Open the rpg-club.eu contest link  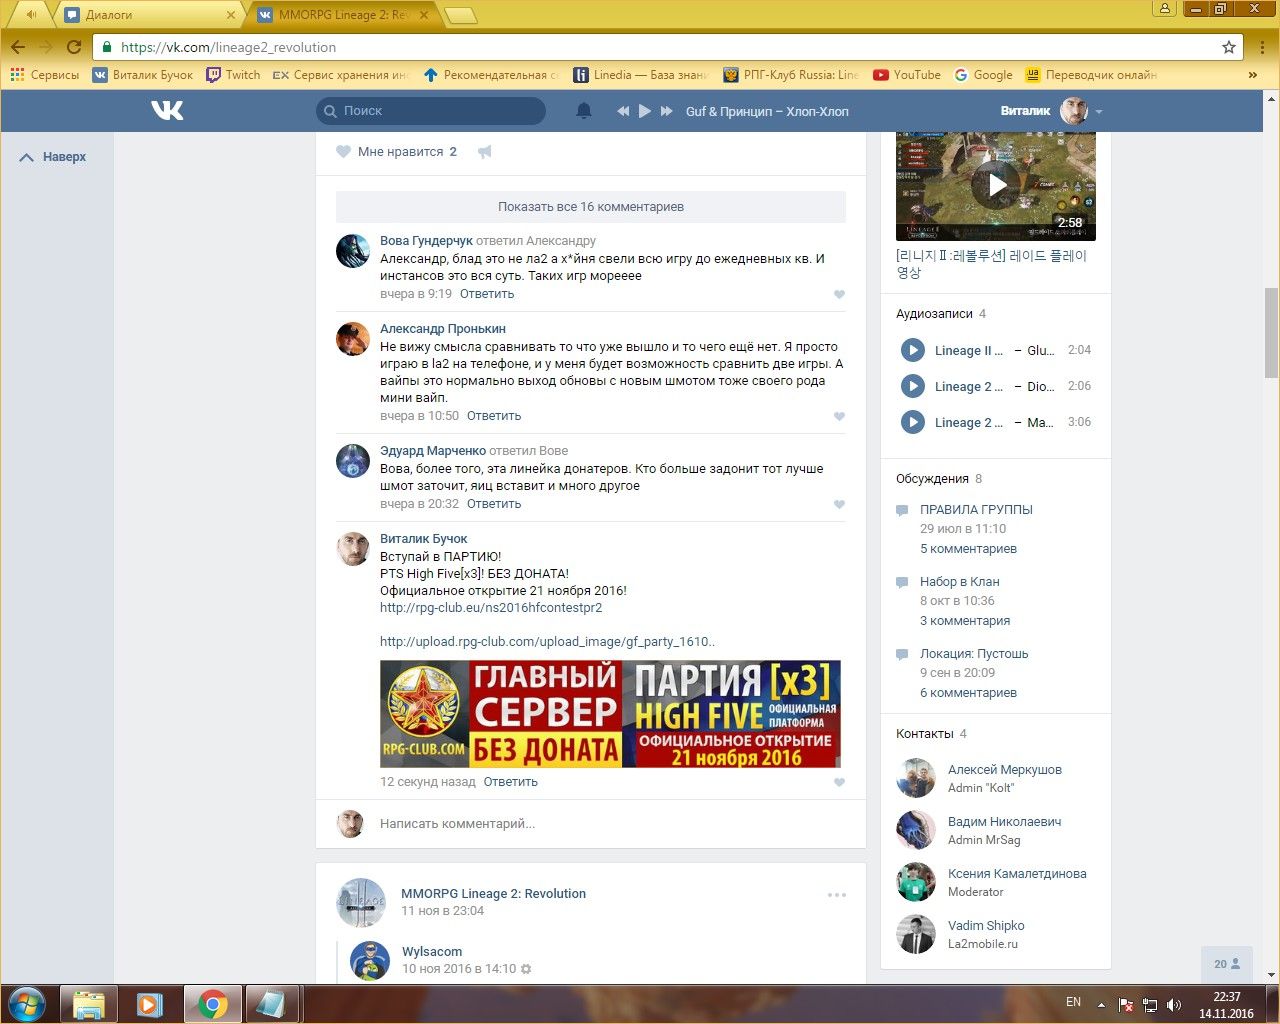(491, 607)
